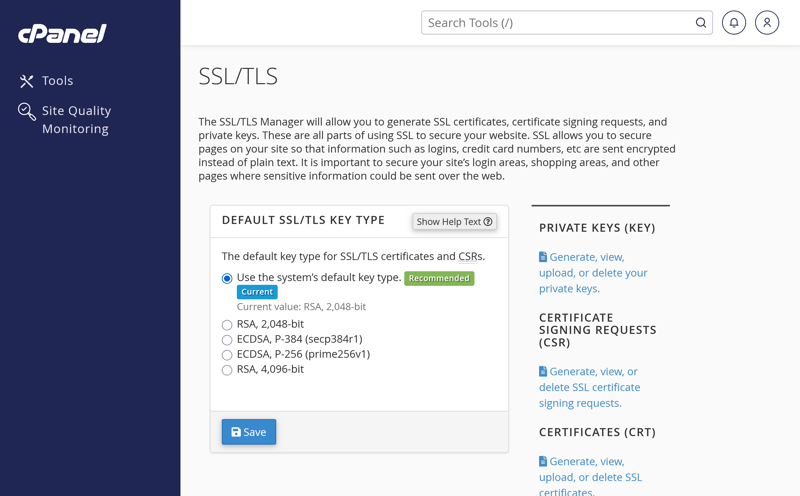This screenshot has width=800, height=496.
Task: Select ECDSA, P-256 (prime256v1) option
Action: [x=227, y=355]
